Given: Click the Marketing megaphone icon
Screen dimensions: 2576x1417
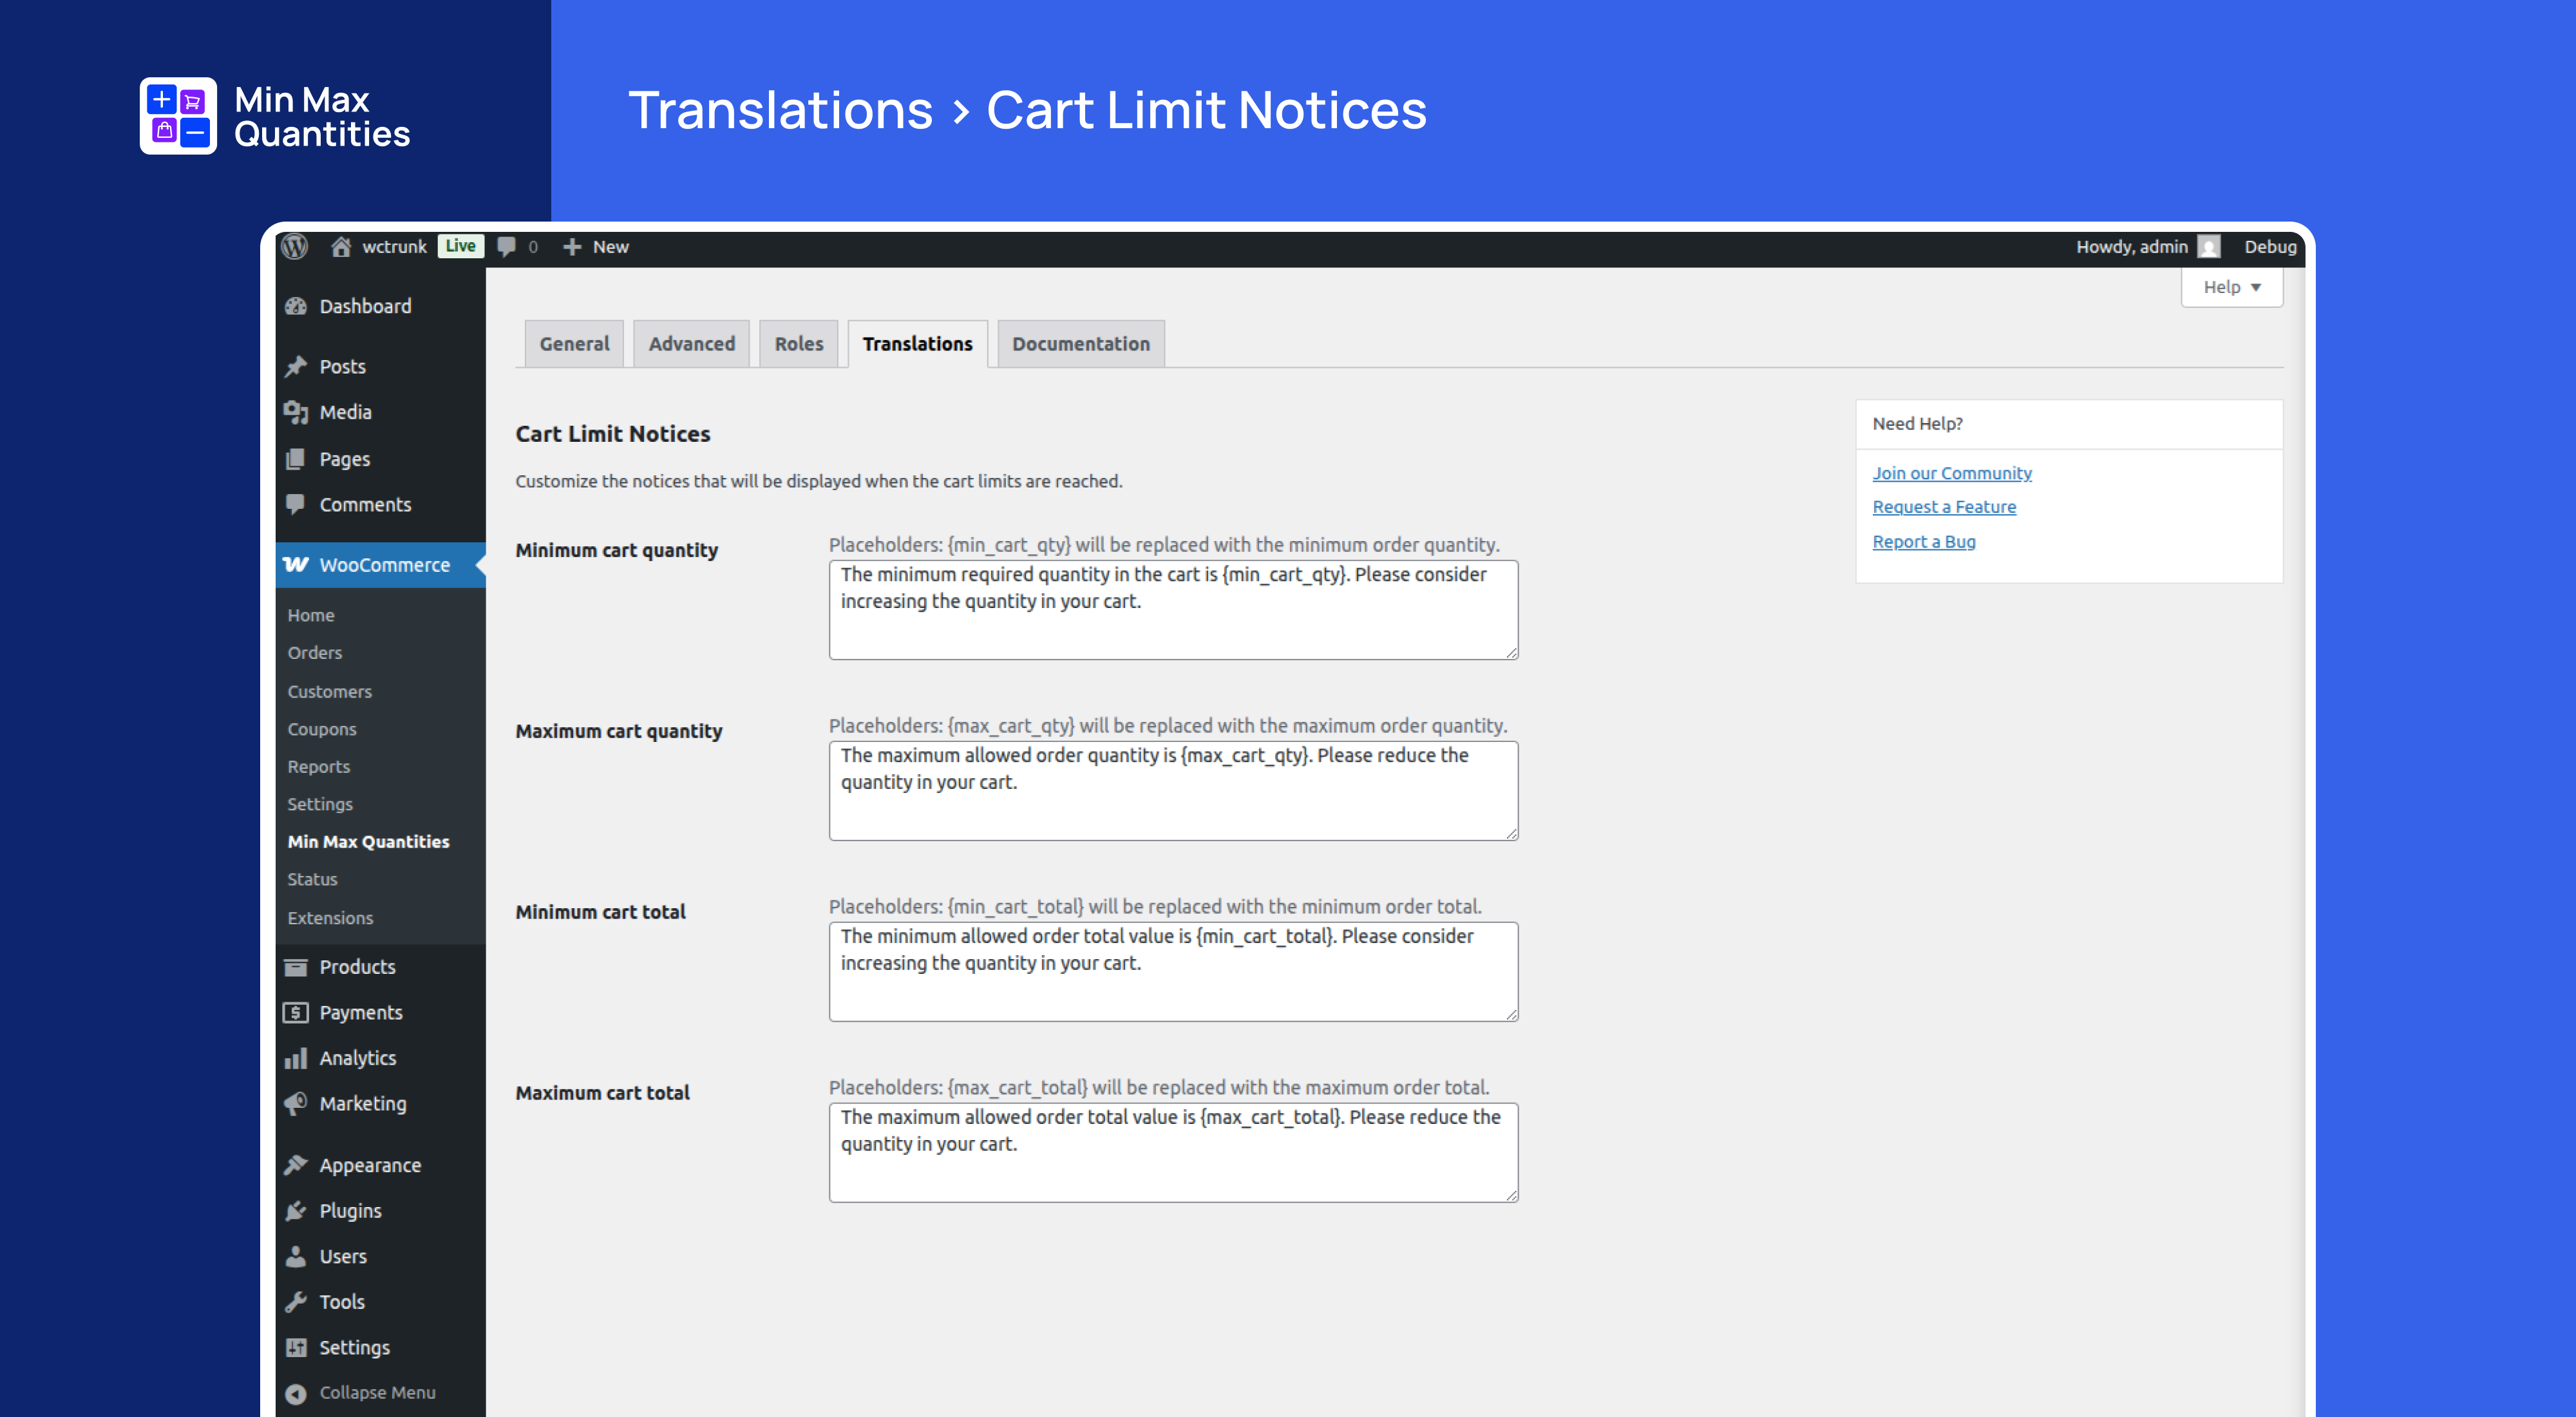Looking at the screenshot, I should click(296, 1104).
